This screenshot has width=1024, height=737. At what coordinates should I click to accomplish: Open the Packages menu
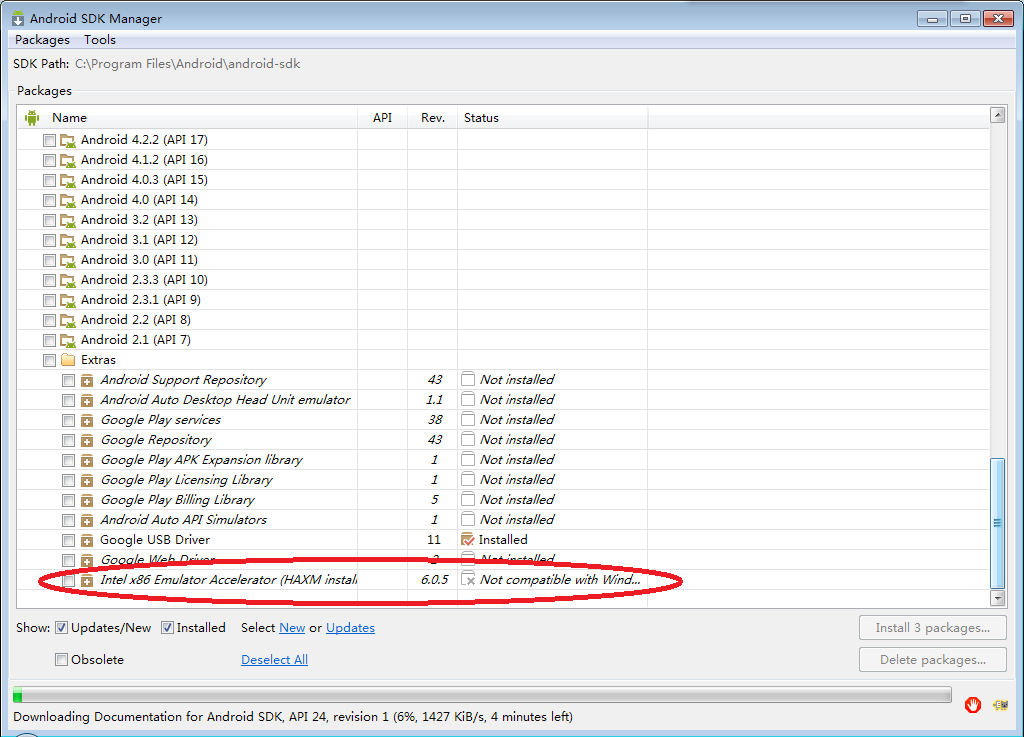[x=42, y=40]
